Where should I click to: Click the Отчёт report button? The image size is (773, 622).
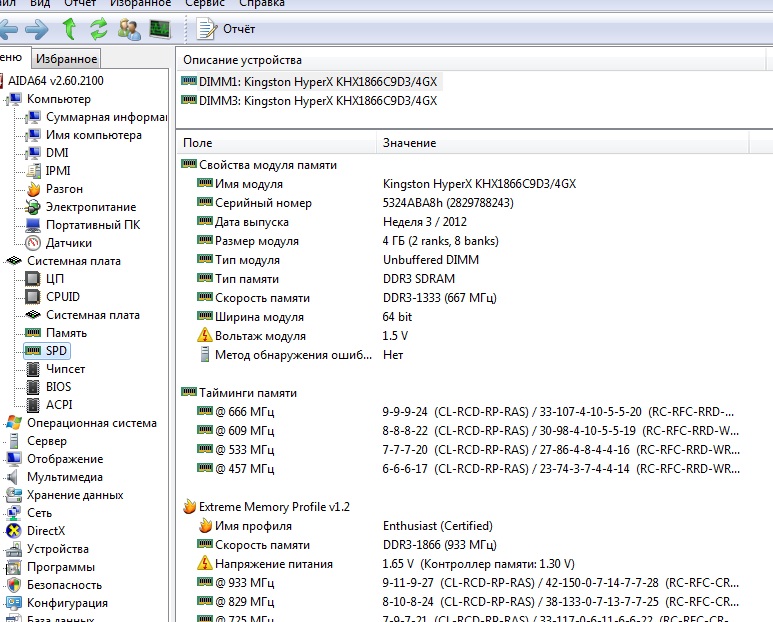(226, 29)
